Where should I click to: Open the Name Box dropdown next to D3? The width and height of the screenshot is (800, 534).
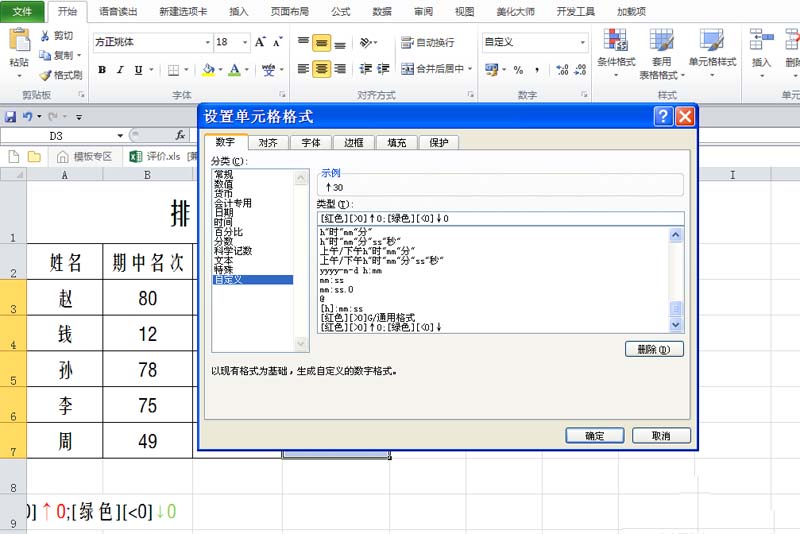click(120, 136)
